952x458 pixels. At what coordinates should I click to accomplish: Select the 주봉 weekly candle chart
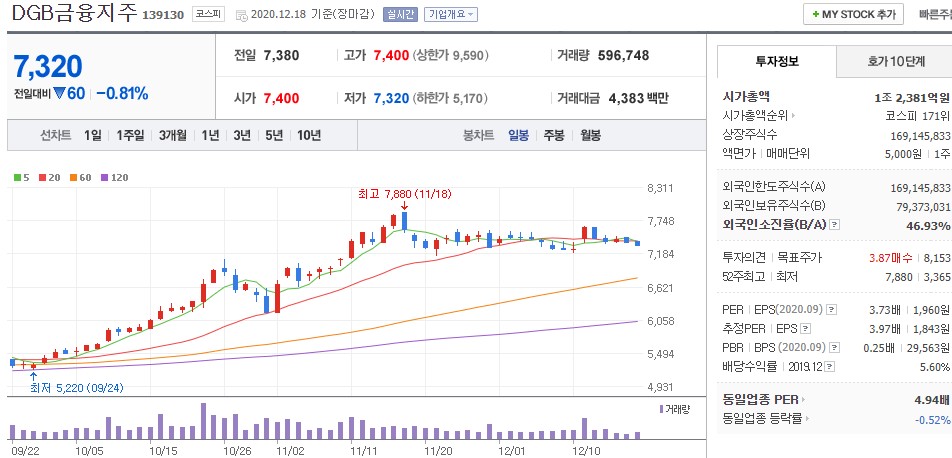coord(554,135)
